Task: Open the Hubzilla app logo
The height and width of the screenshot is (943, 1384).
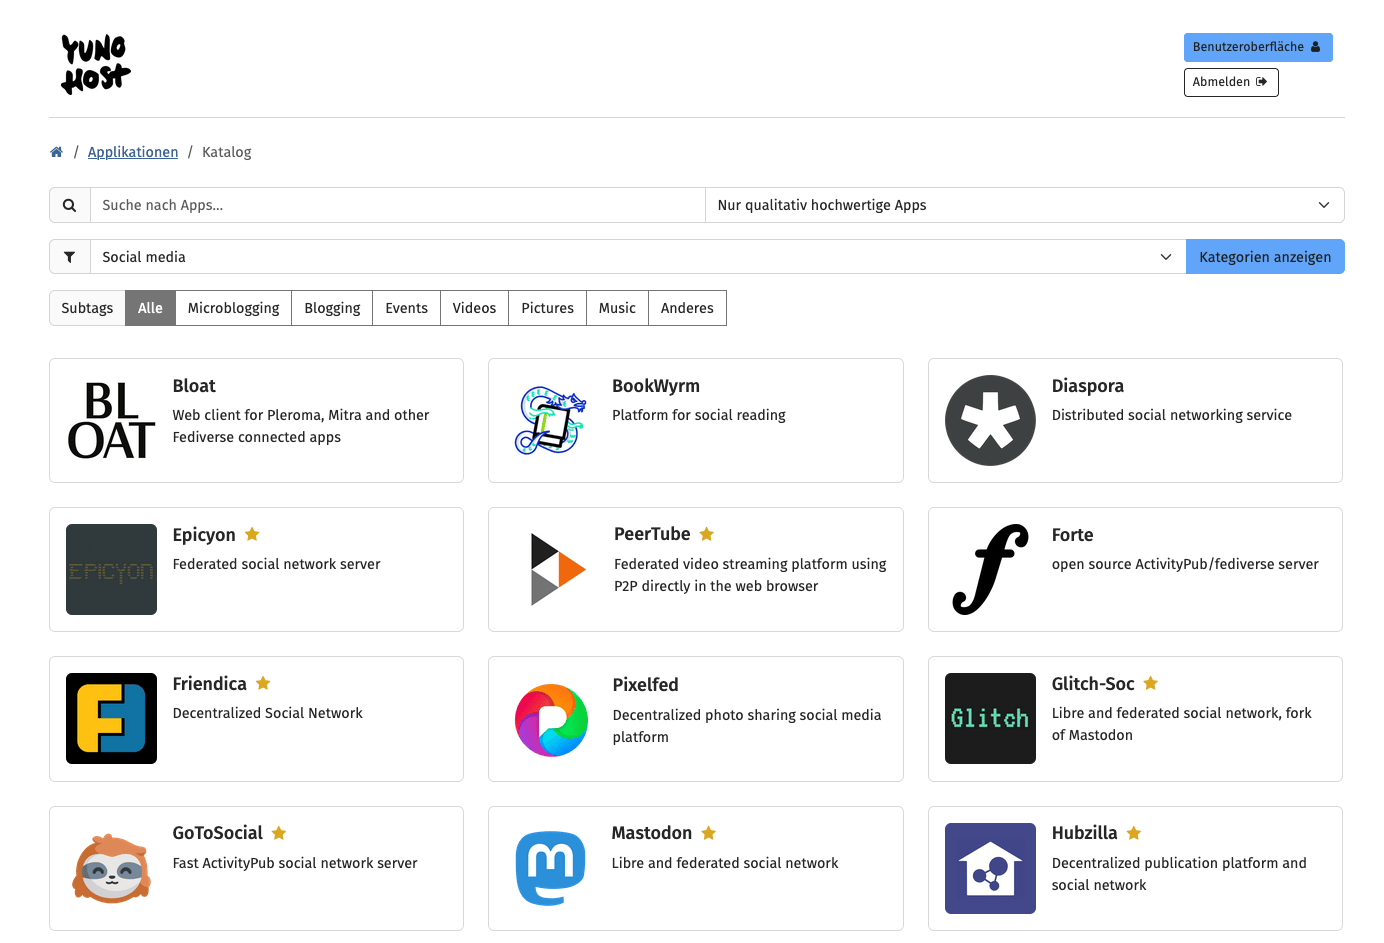Action: (990, 868)
